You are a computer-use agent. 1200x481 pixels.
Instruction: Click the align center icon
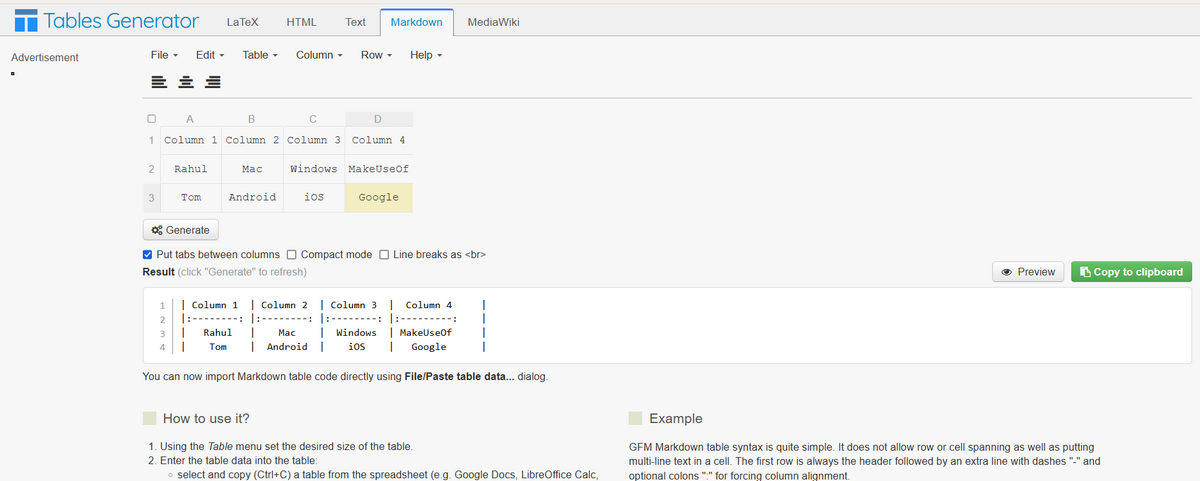tap(186, 82)
